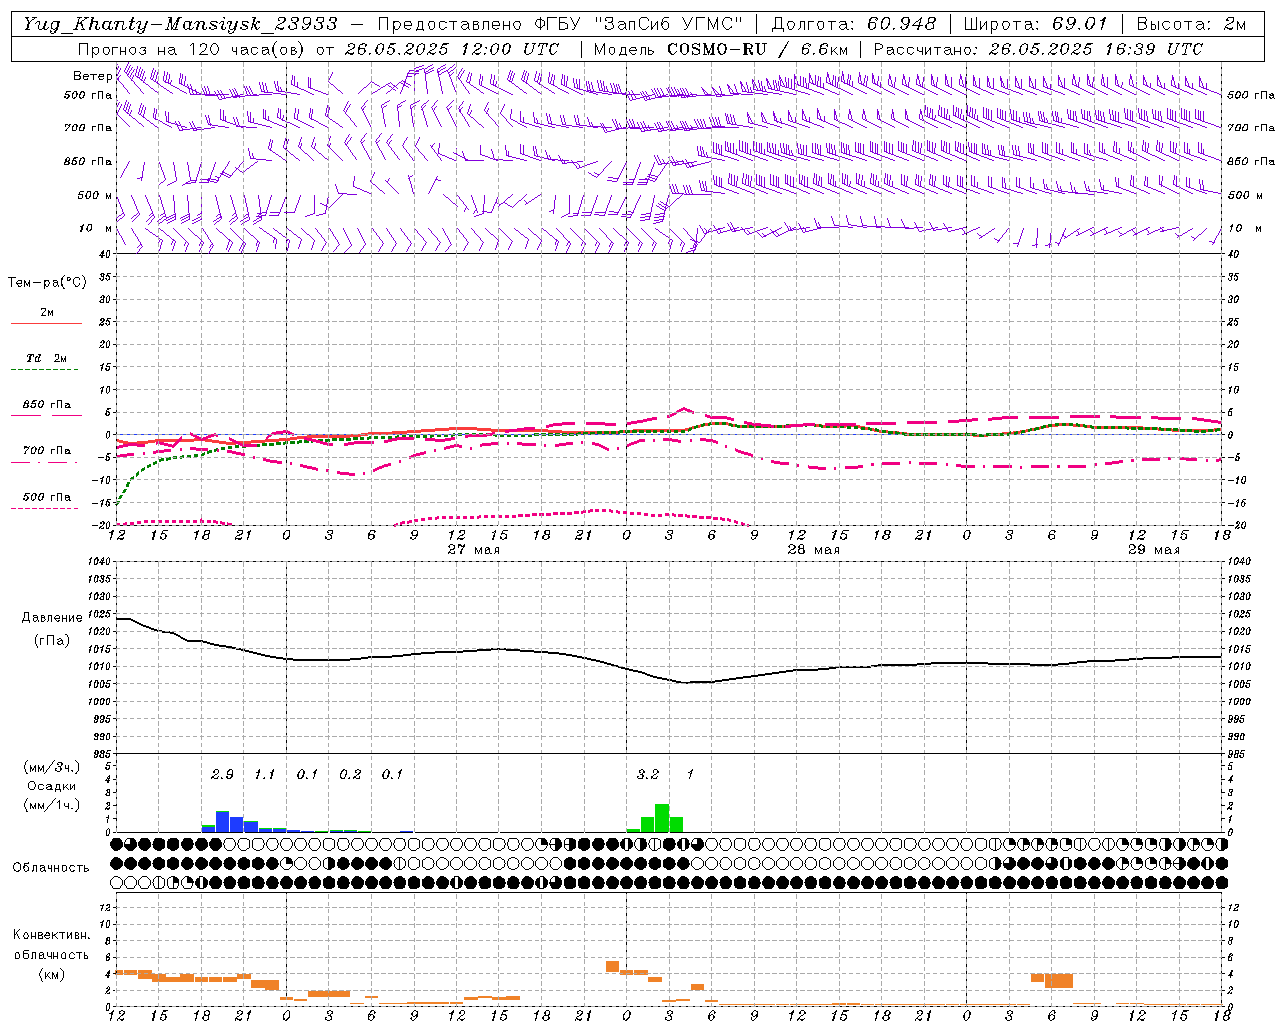The width and height of the screenshot is (1280, 1024).
Task: Select the (мм/1ч.) precipitation unit label
Action: point(51,805)
